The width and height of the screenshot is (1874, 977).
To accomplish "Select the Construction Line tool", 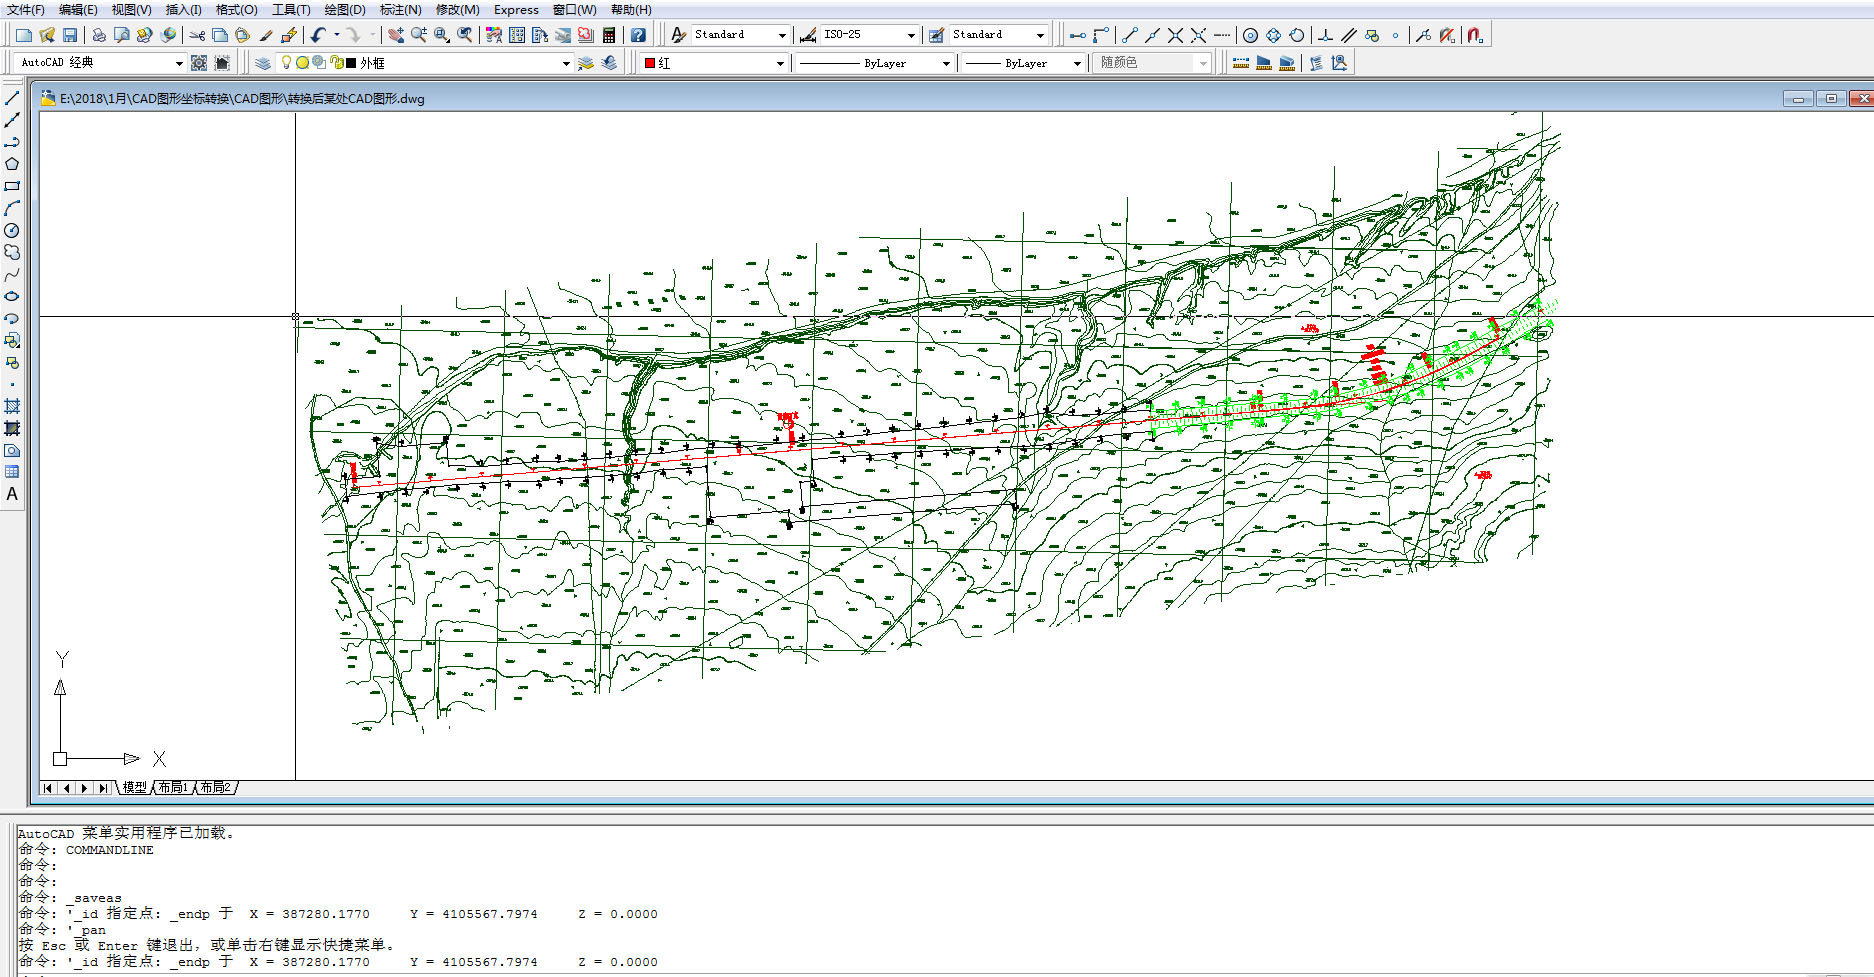I will coord(12,120).
